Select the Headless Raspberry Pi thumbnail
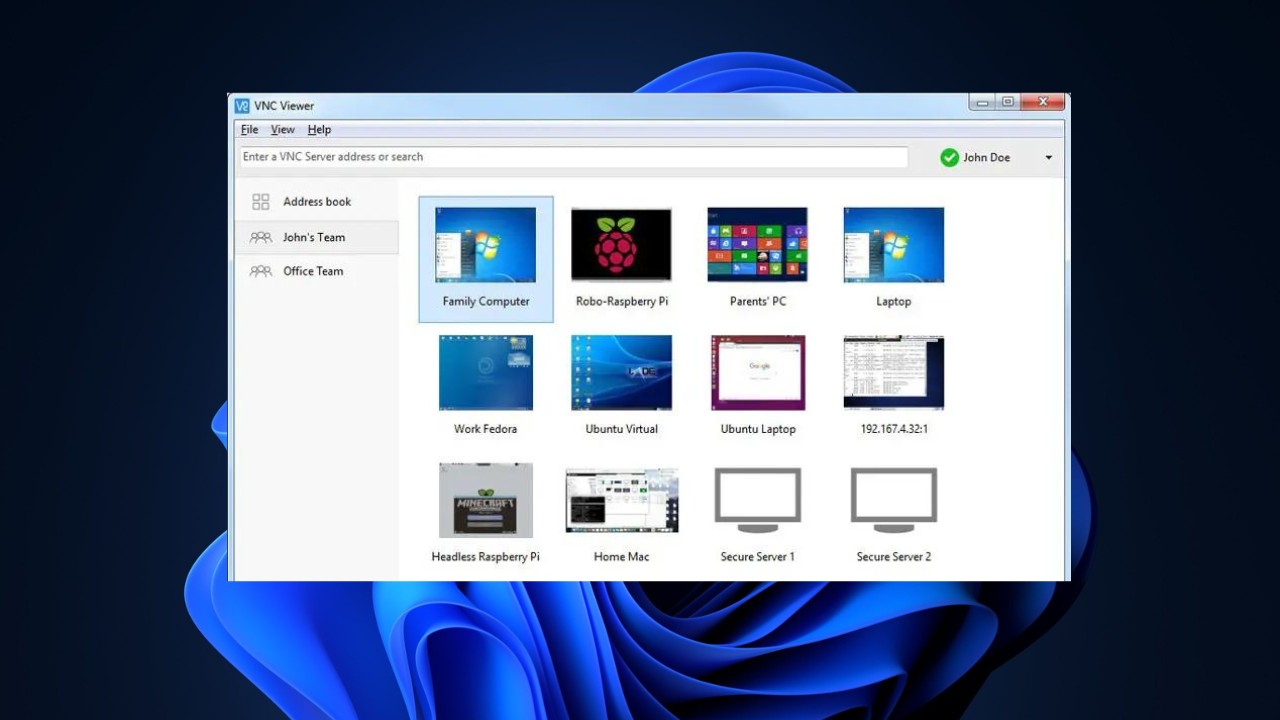This screenshot has height=720, width=1280. [486, 500]
